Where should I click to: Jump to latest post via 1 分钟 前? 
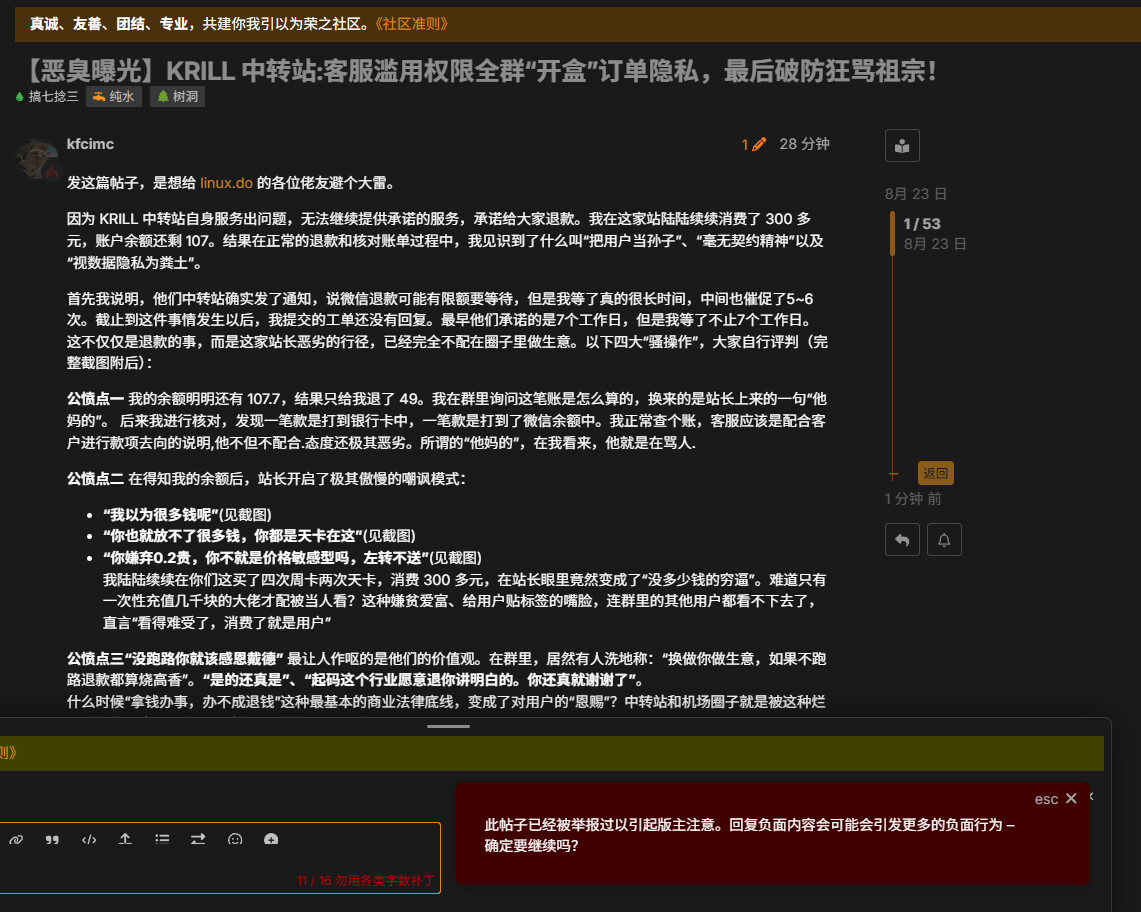coord(913,499)
